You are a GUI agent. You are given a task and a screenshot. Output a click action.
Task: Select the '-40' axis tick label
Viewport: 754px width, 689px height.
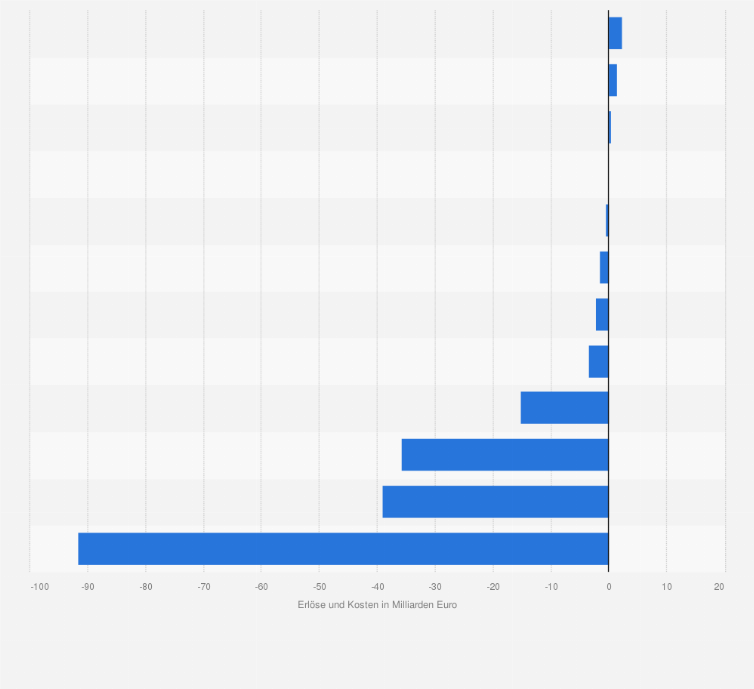pos(377,587)
